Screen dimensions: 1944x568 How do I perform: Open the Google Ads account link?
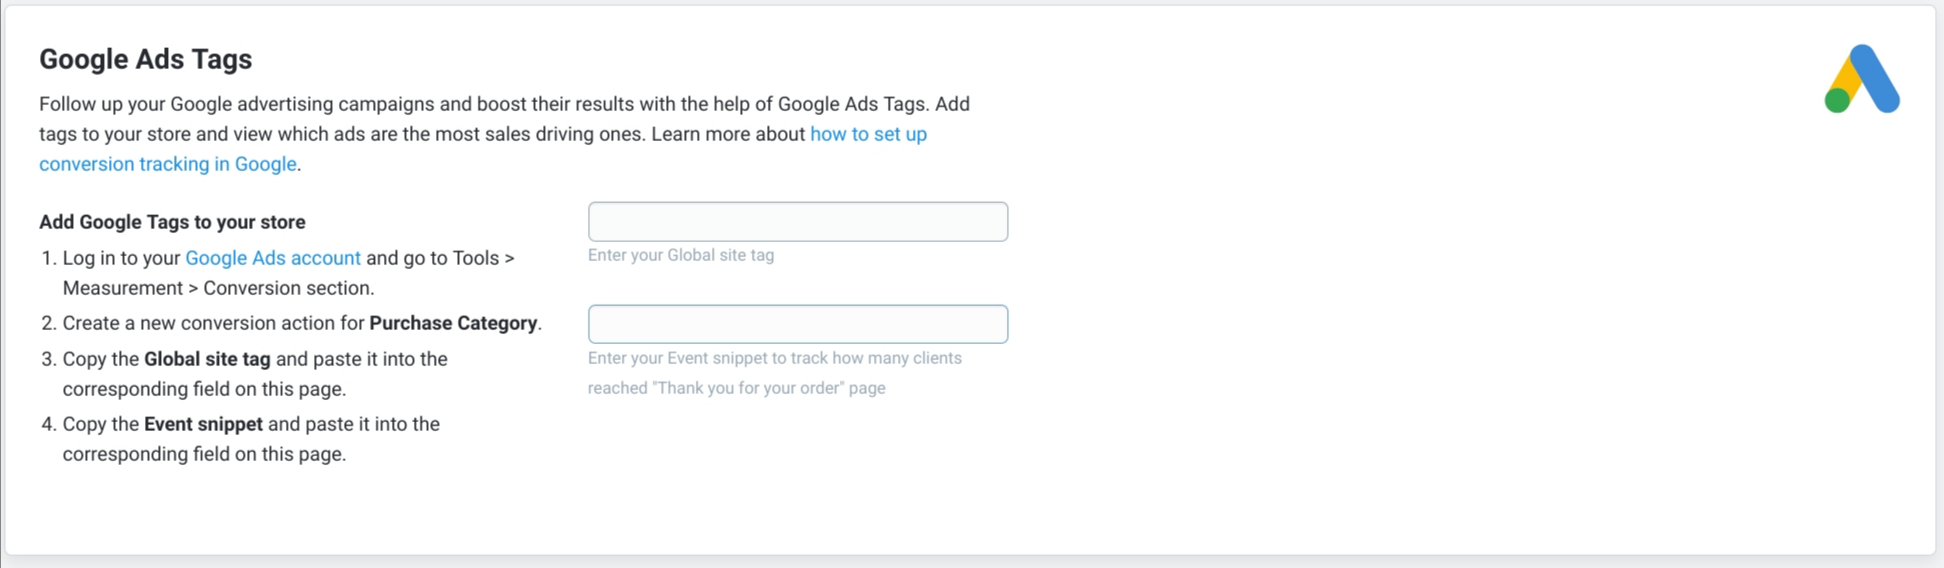(x=273, y=258)
